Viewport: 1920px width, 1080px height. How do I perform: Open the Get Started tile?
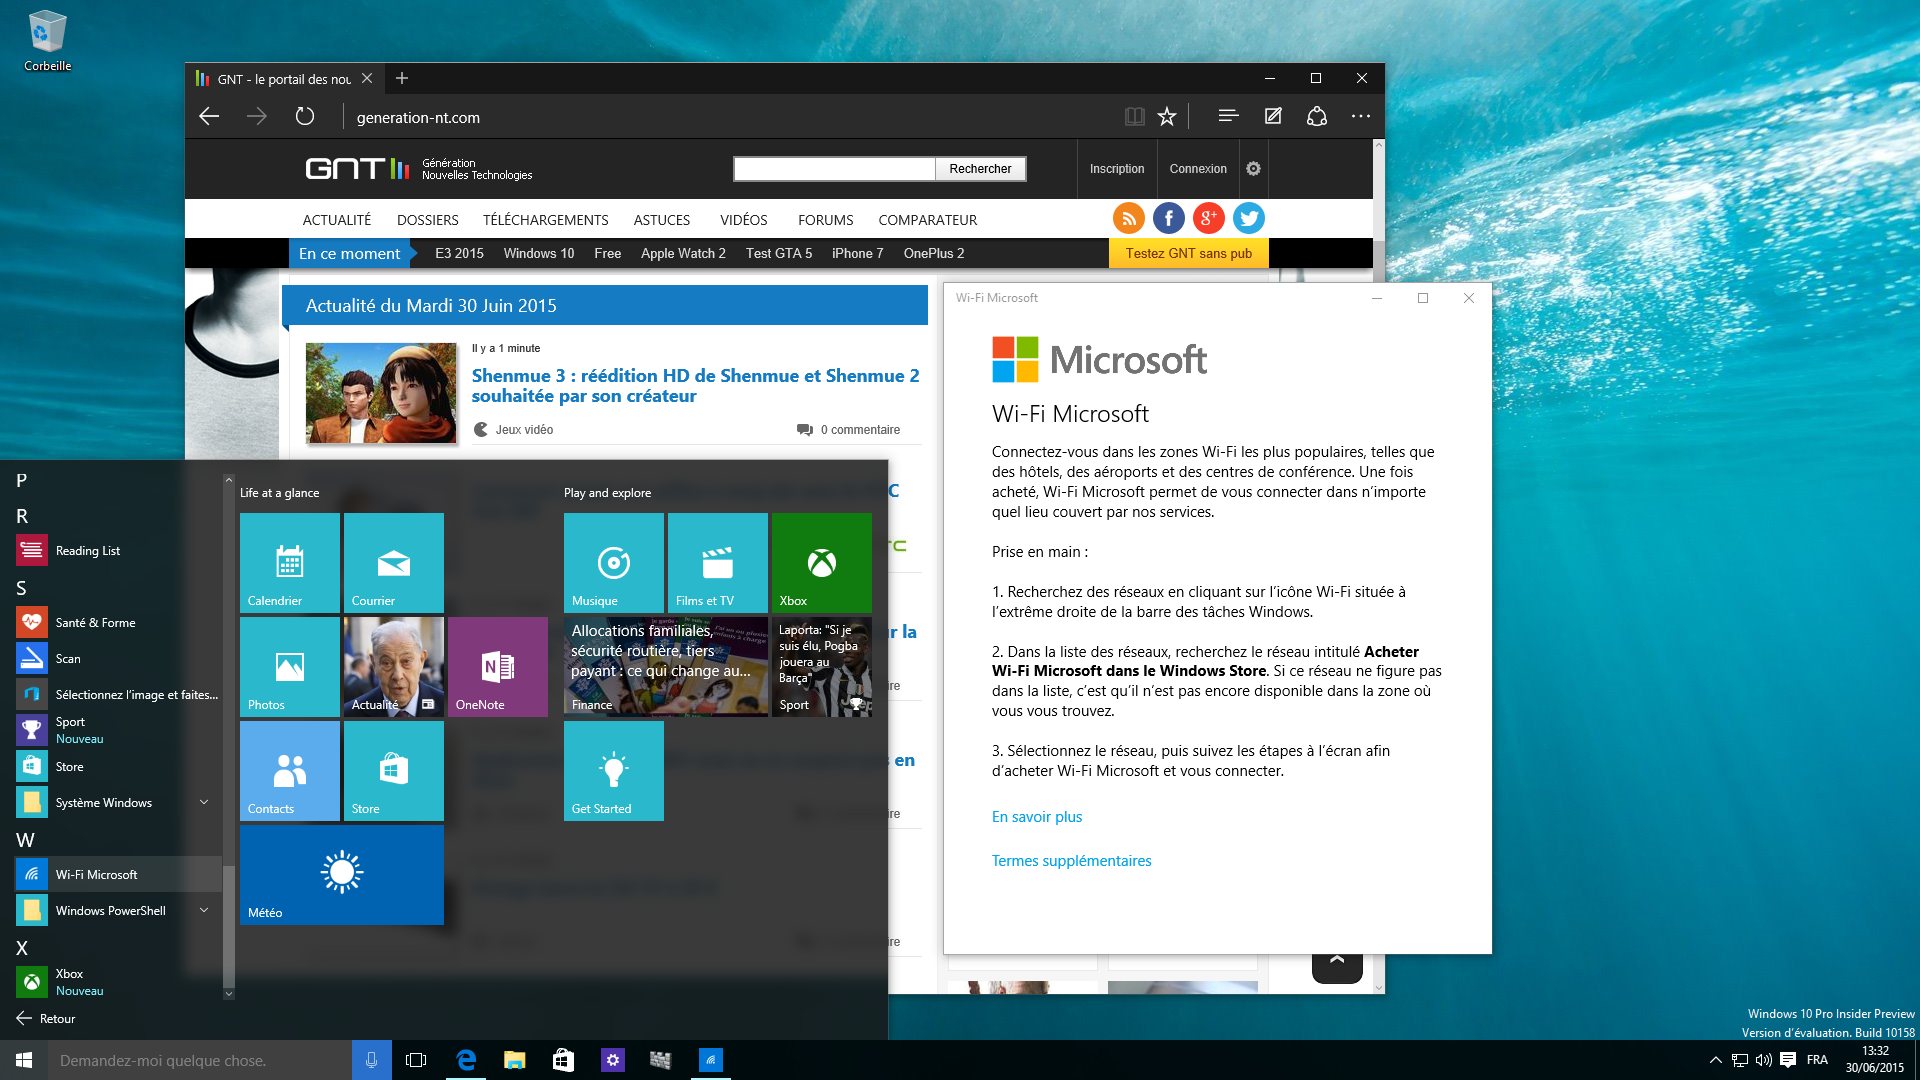point(614,771)
